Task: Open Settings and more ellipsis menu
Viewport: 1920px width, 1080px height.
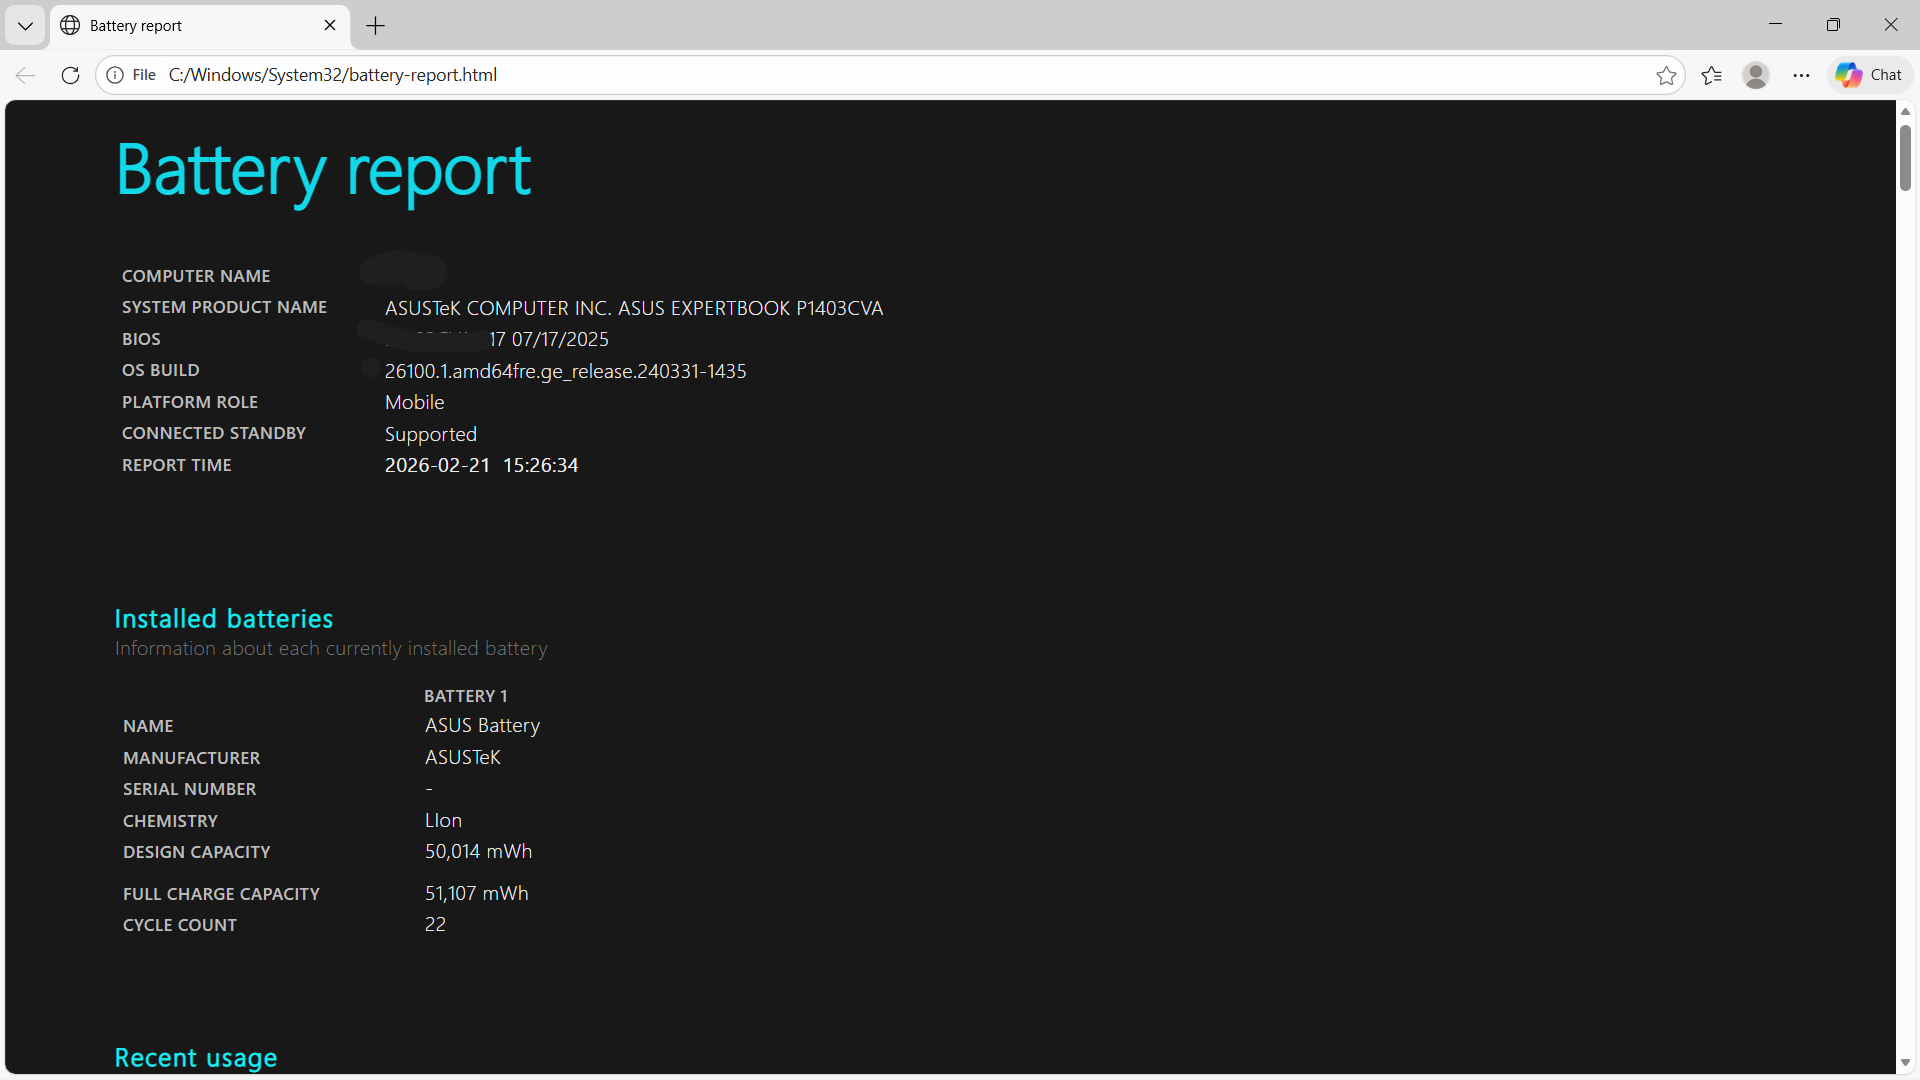Action: pos(1801,75)
